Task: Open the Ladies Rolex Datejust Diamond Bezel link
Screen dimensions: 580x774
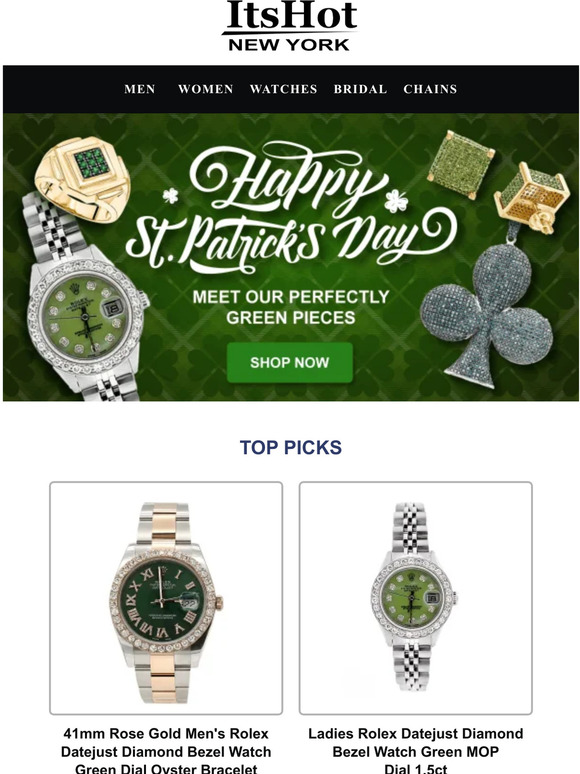Action: click(x=416, y=750)
